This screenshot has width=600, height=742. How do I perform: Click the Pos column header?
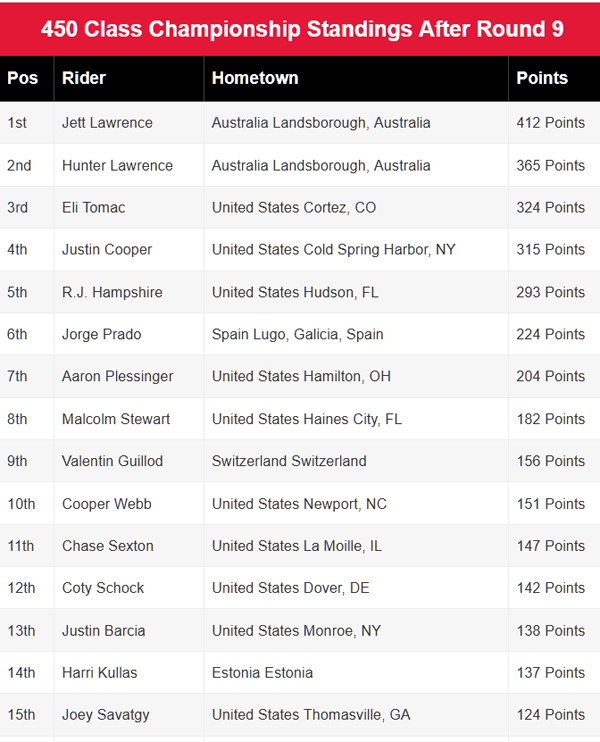[23, 78]
